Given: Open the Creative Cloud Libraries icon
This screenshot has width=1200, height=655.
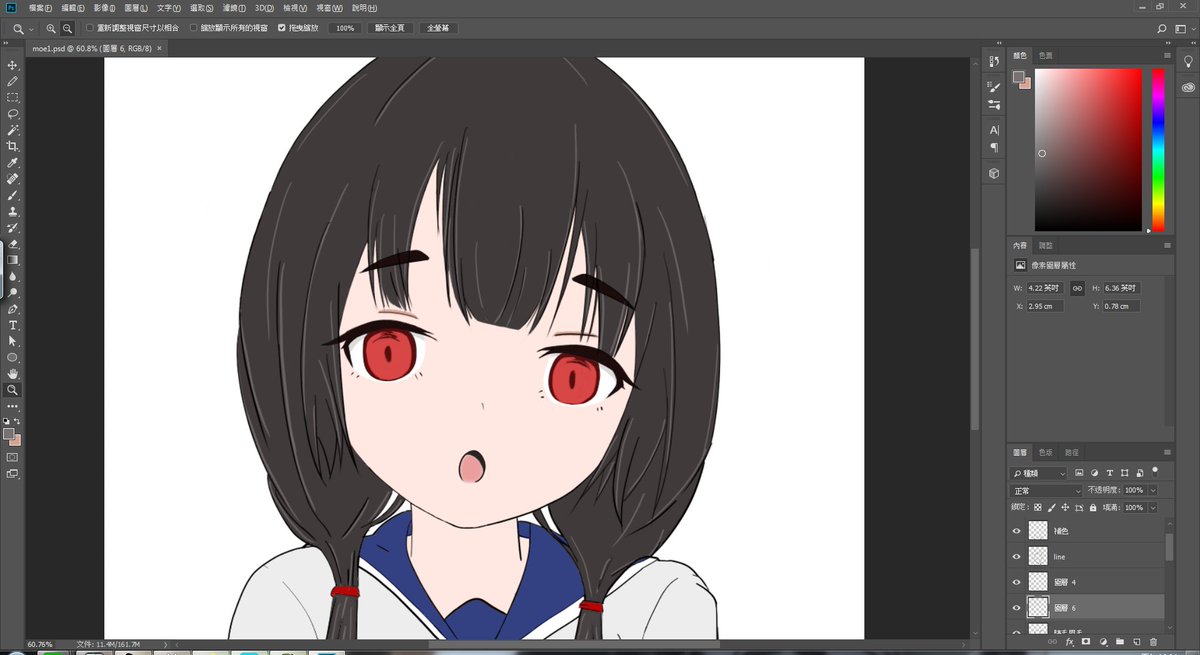Looking at the screenshot, I should click(1188, 87).
